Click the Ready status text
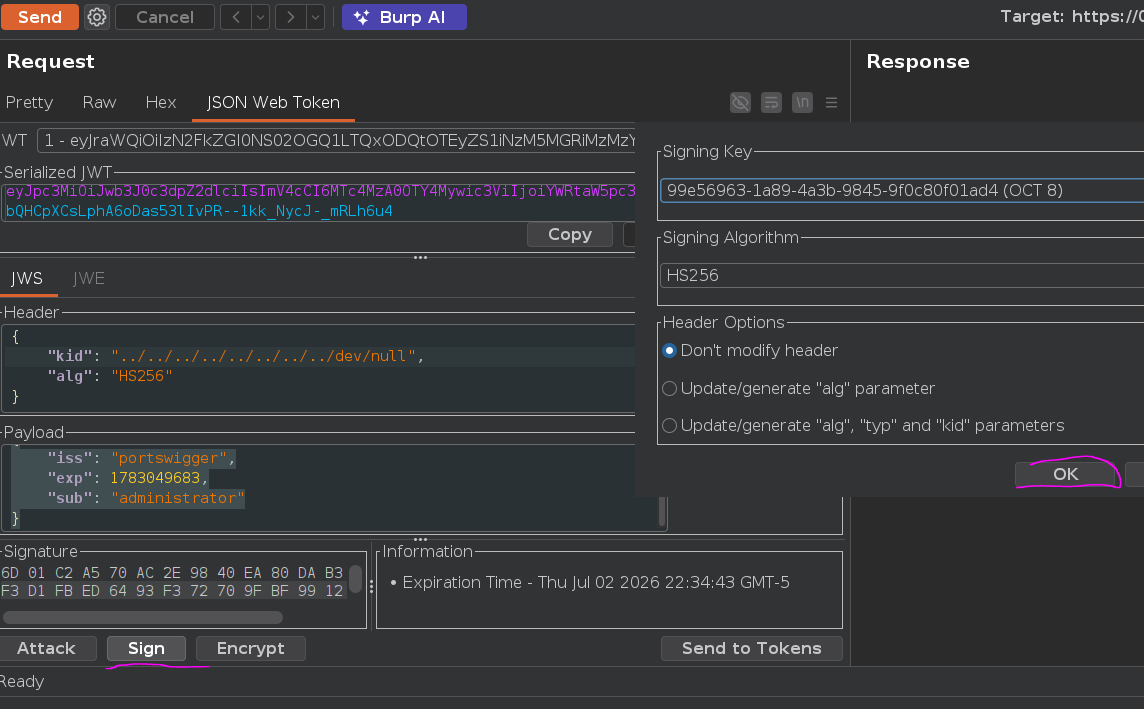The height and width of the screenshot is (709, 1144). [22, 681]
